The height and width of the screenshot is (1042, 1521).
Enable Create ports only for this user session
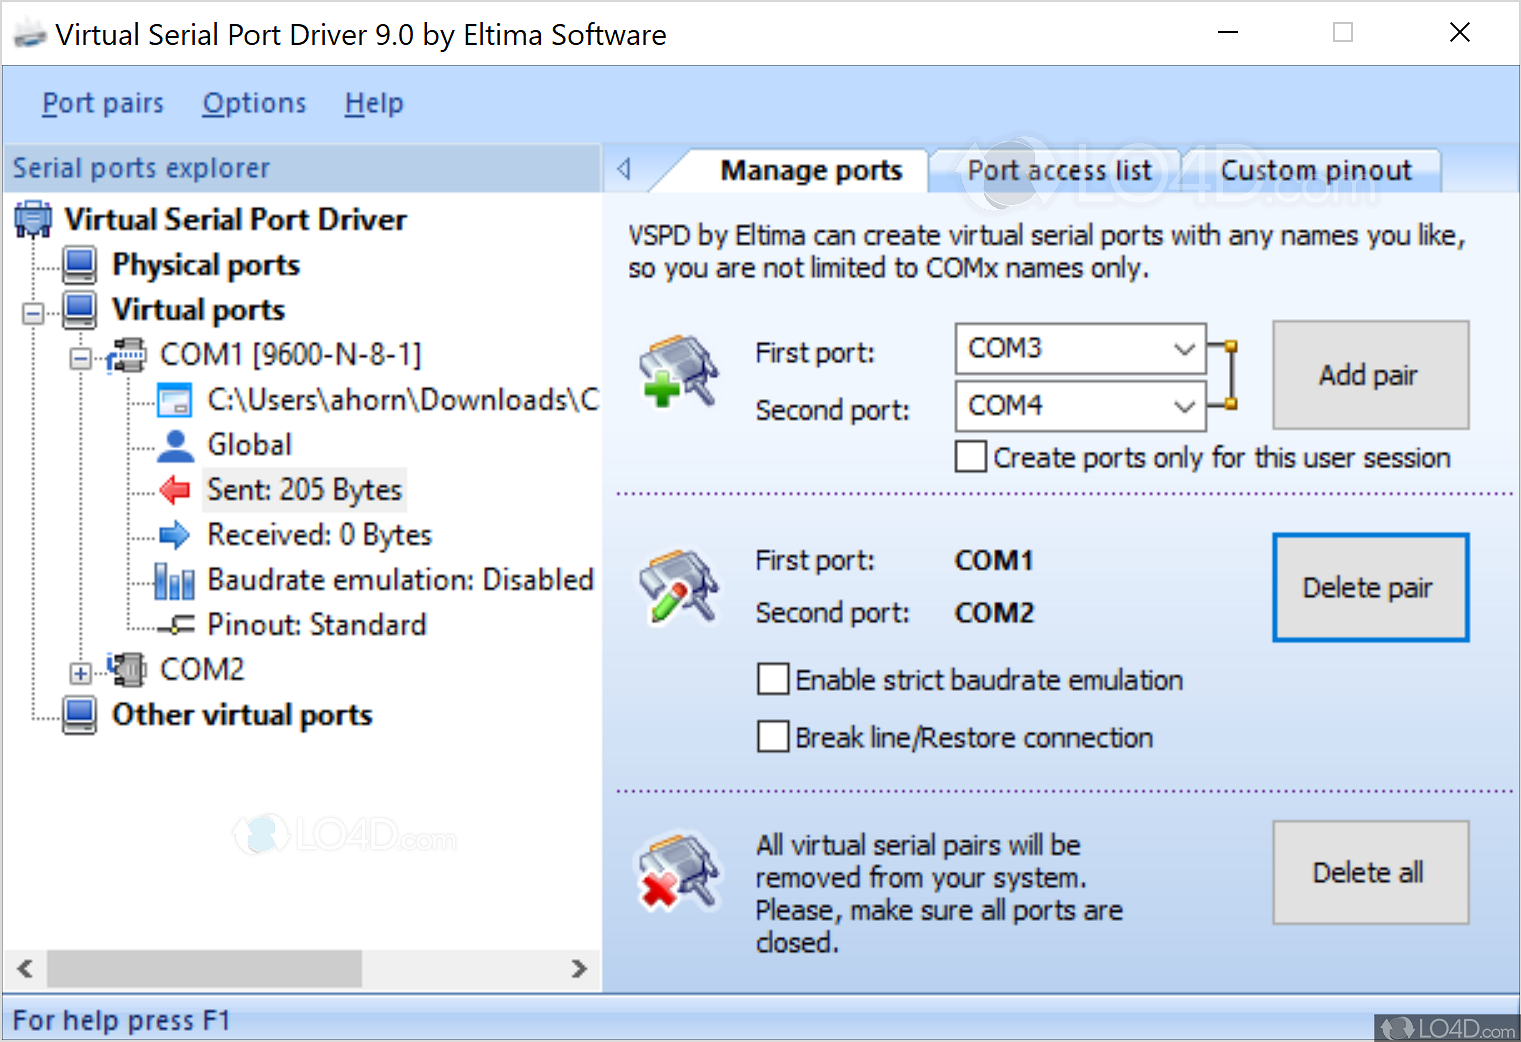click(971, 457)
